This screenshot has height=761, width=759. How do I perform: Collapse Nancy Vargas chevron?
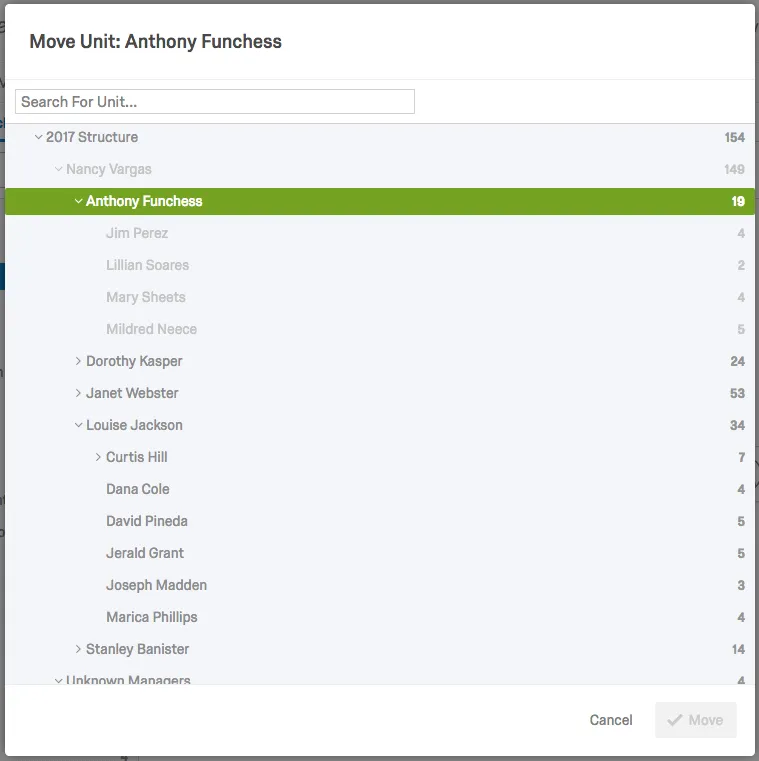[x=59, y=169]
